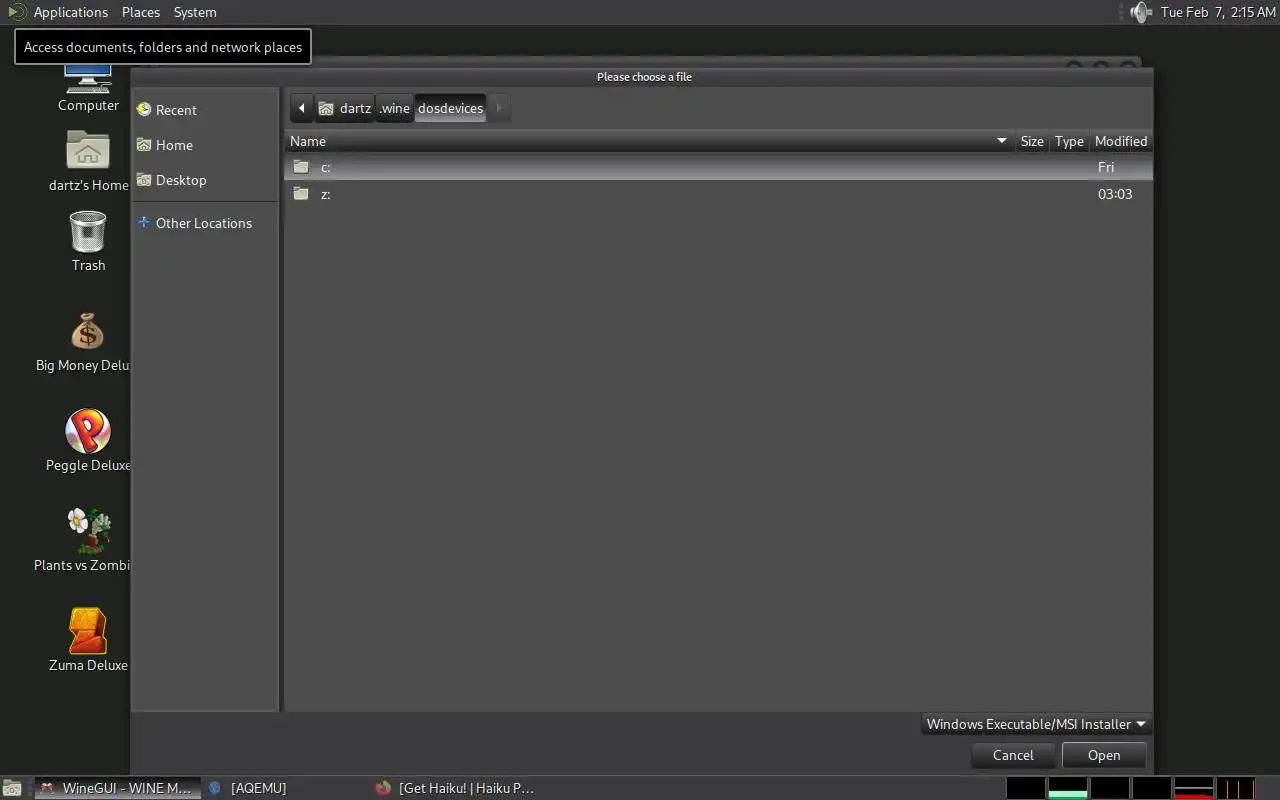Image resolution: width=1280 pixels, height=800 pixels.
Task: Select the c: folder row
Action: point(718,167)
